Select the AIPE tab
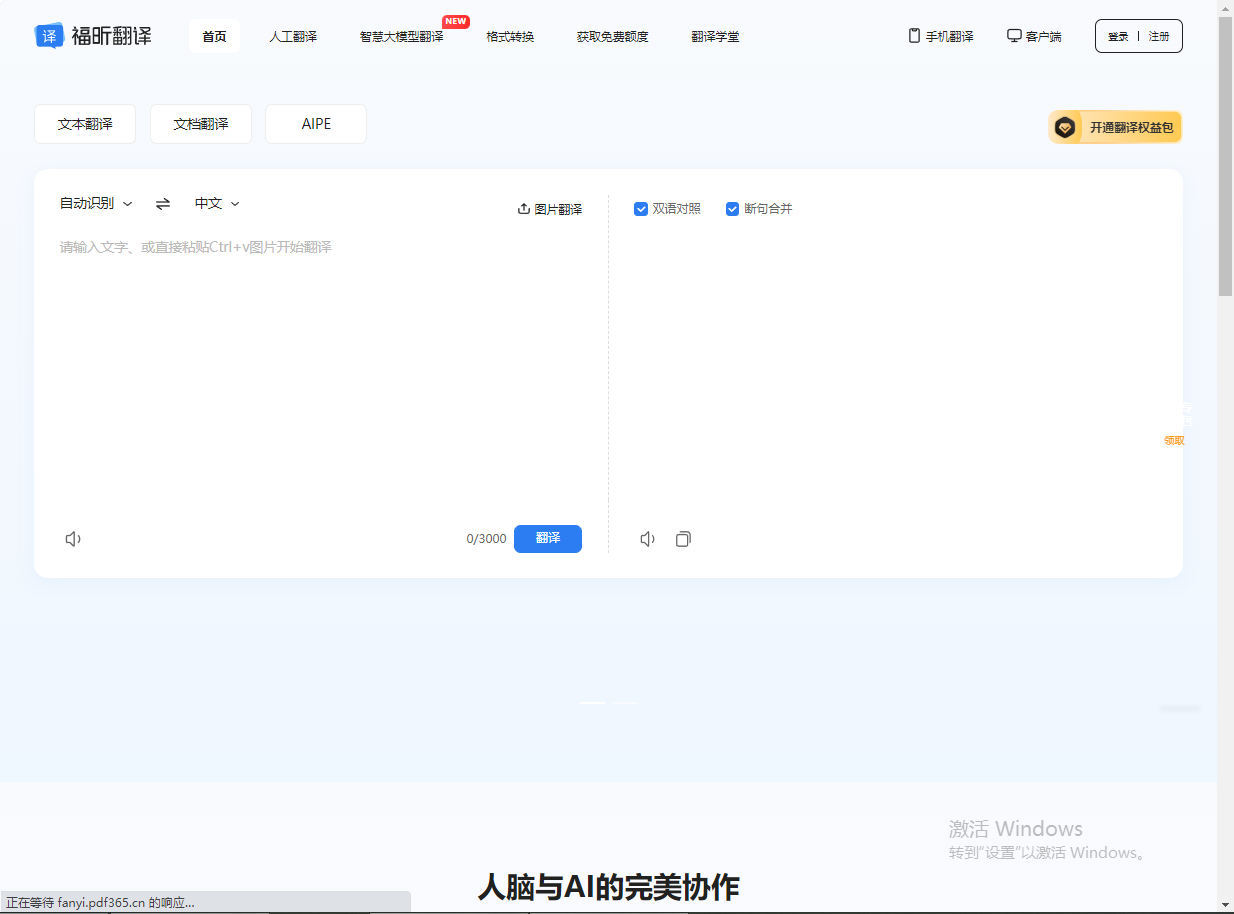 pos(316,124)
